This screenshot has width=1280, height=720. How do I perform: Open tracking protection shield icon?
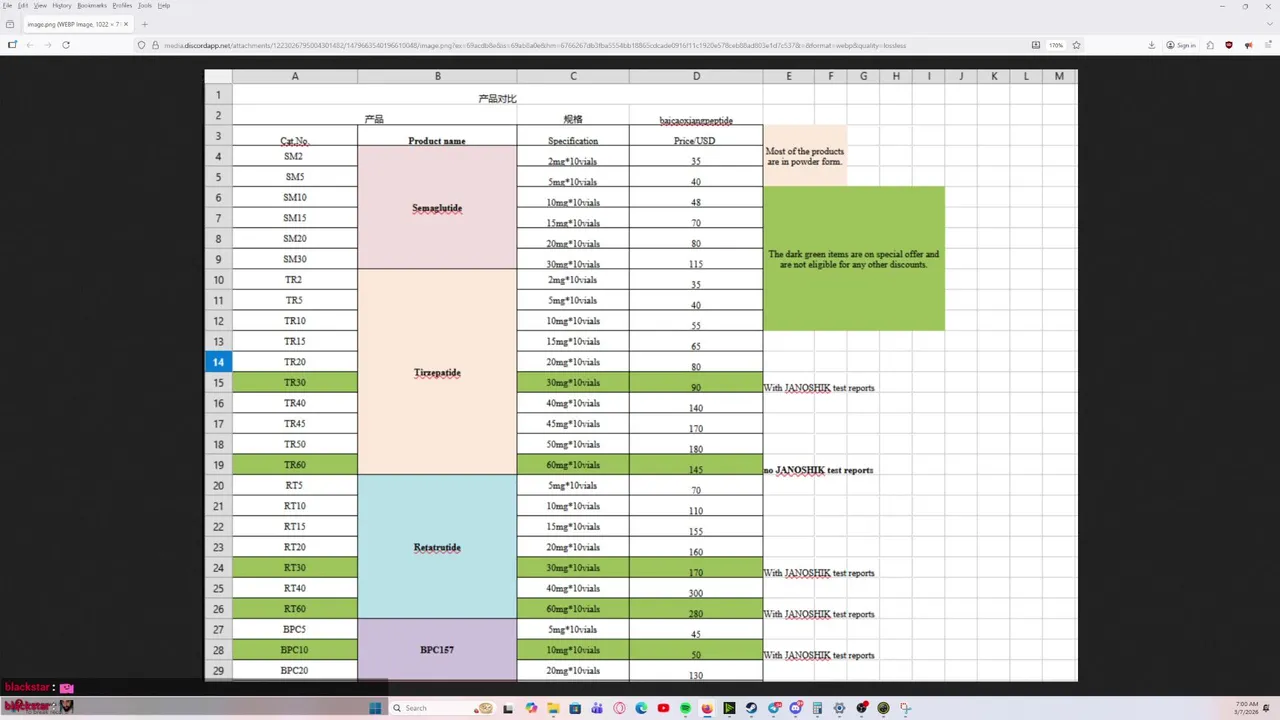click(142, 45)
